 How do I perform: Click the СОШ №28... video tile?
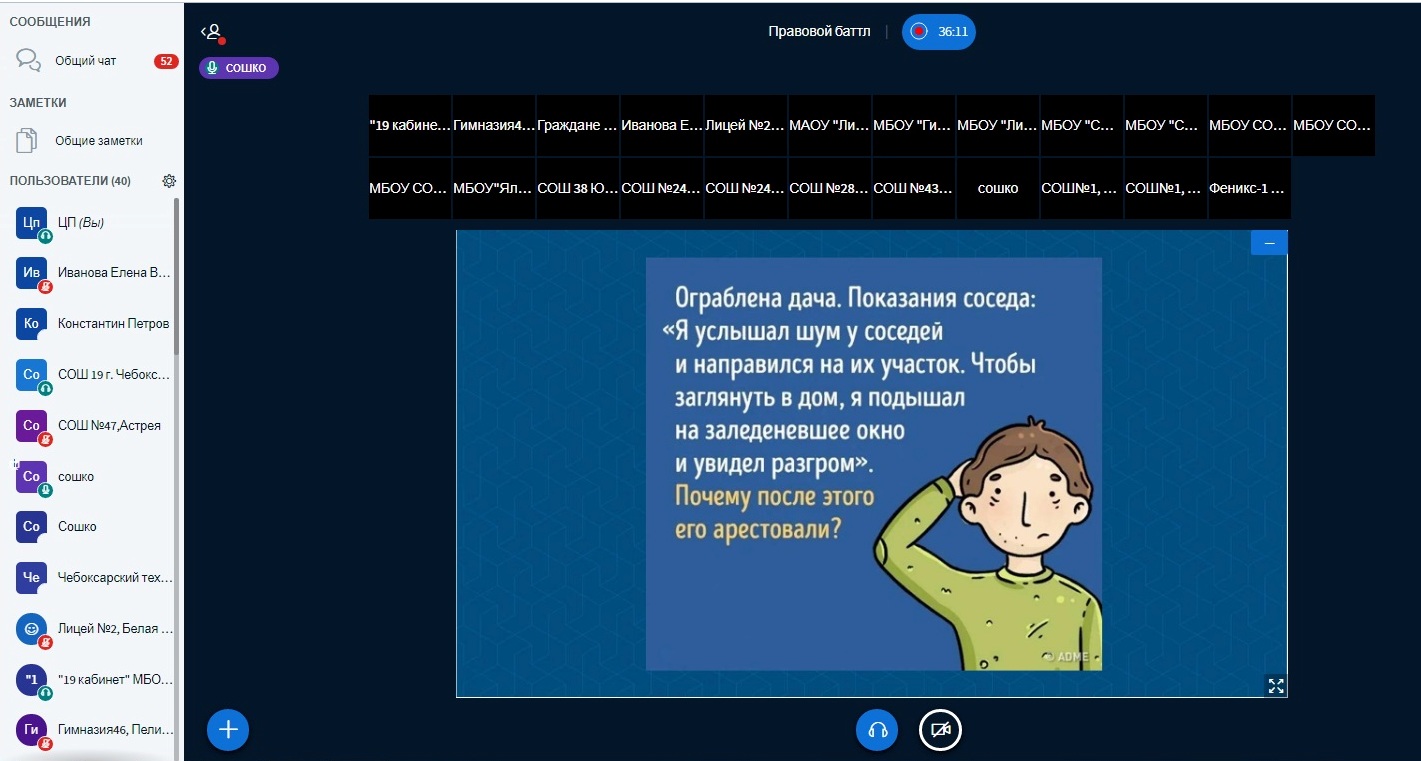830,188
